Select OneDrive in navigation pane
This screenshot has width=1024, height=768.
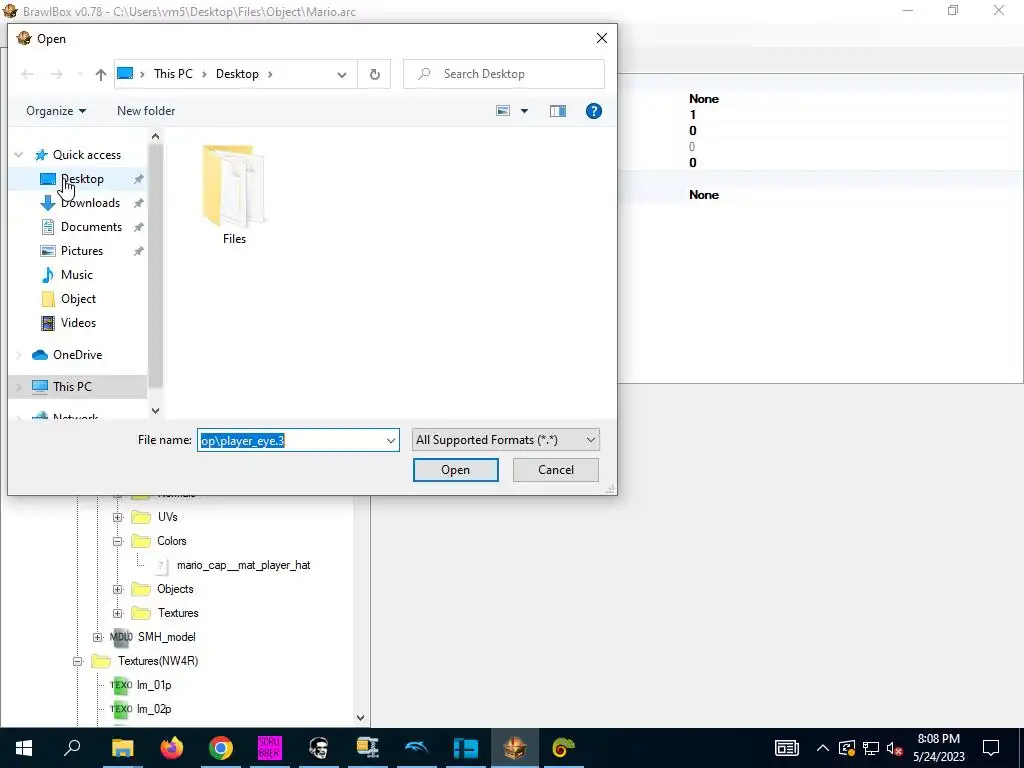pyautogui.click(x=77, y=355)
